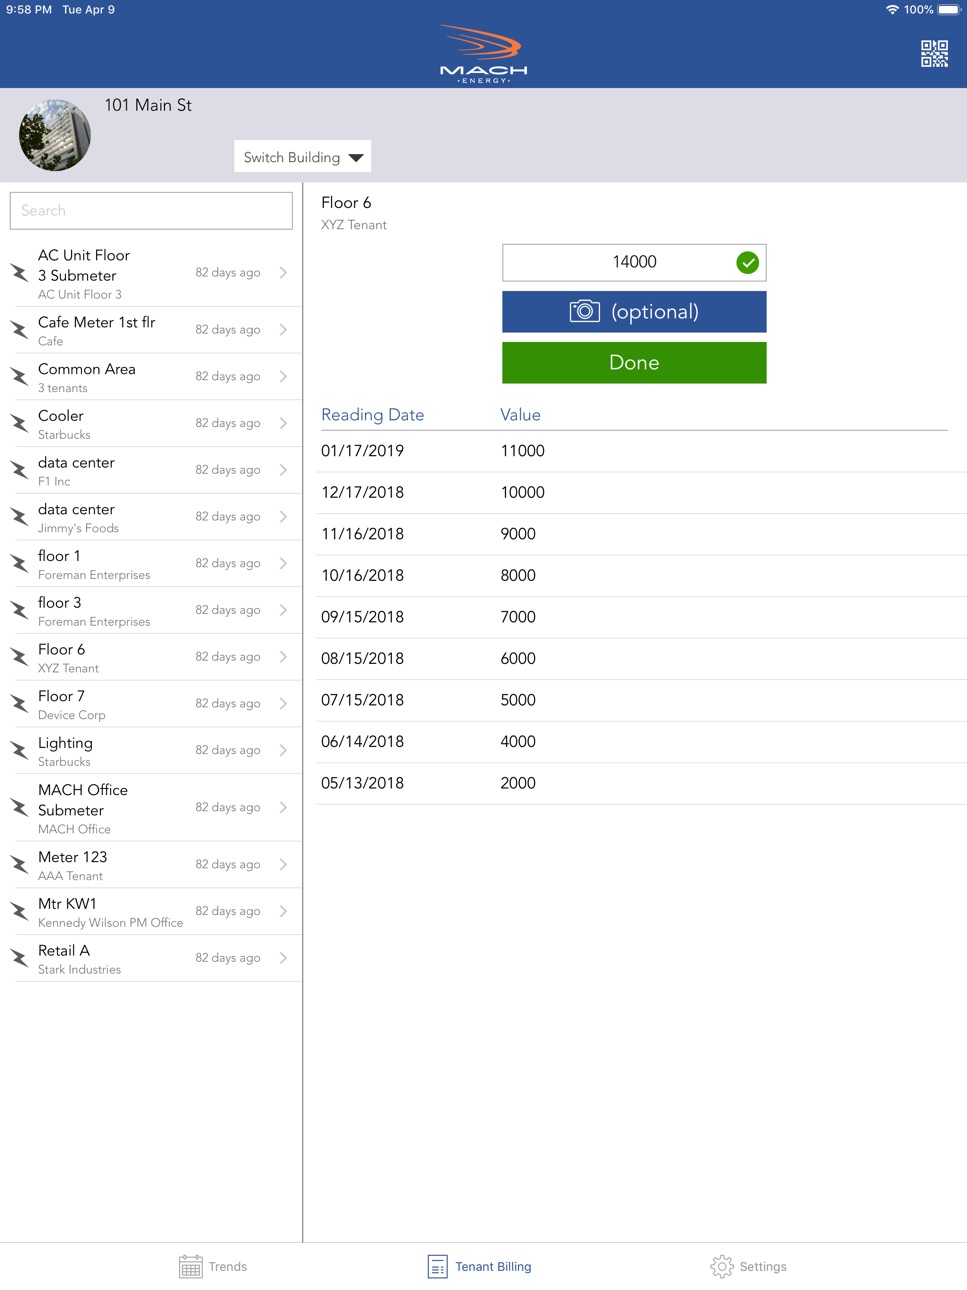
Task: Click the lightning icon for Floor 6
Action: pos(19,656)
